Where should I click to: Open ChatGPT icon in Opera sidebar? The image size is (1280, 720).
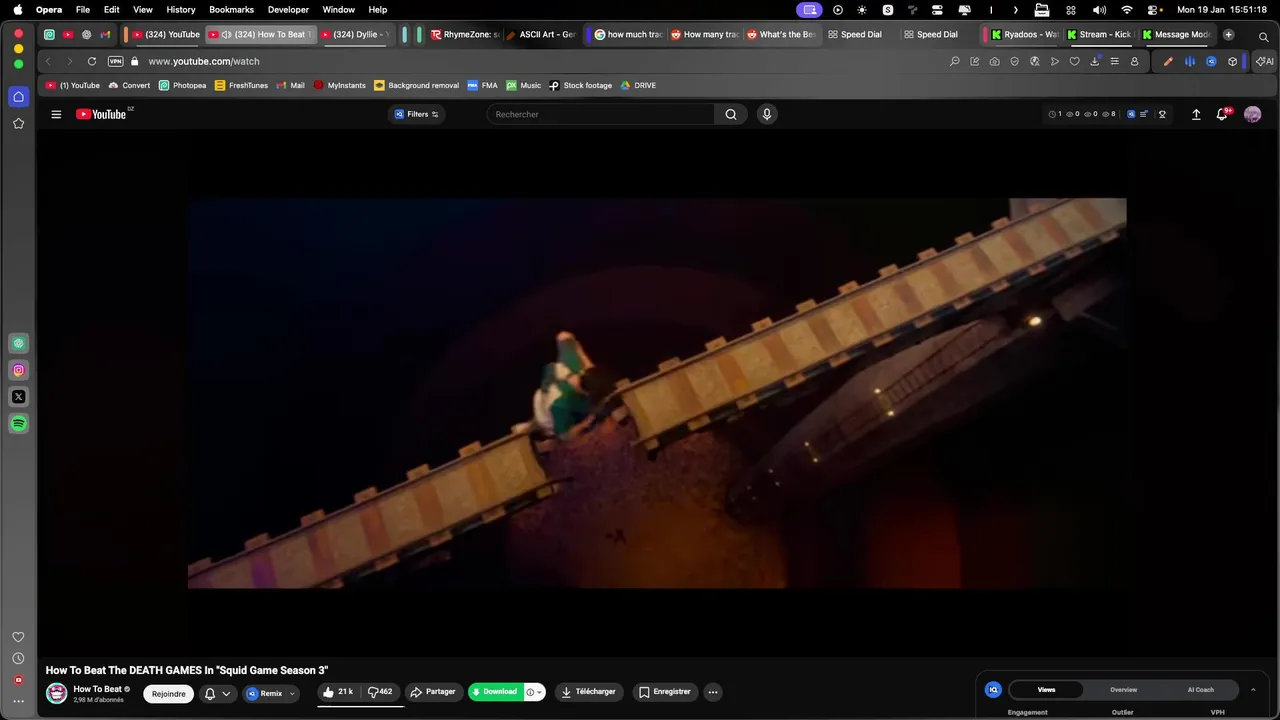18,343
